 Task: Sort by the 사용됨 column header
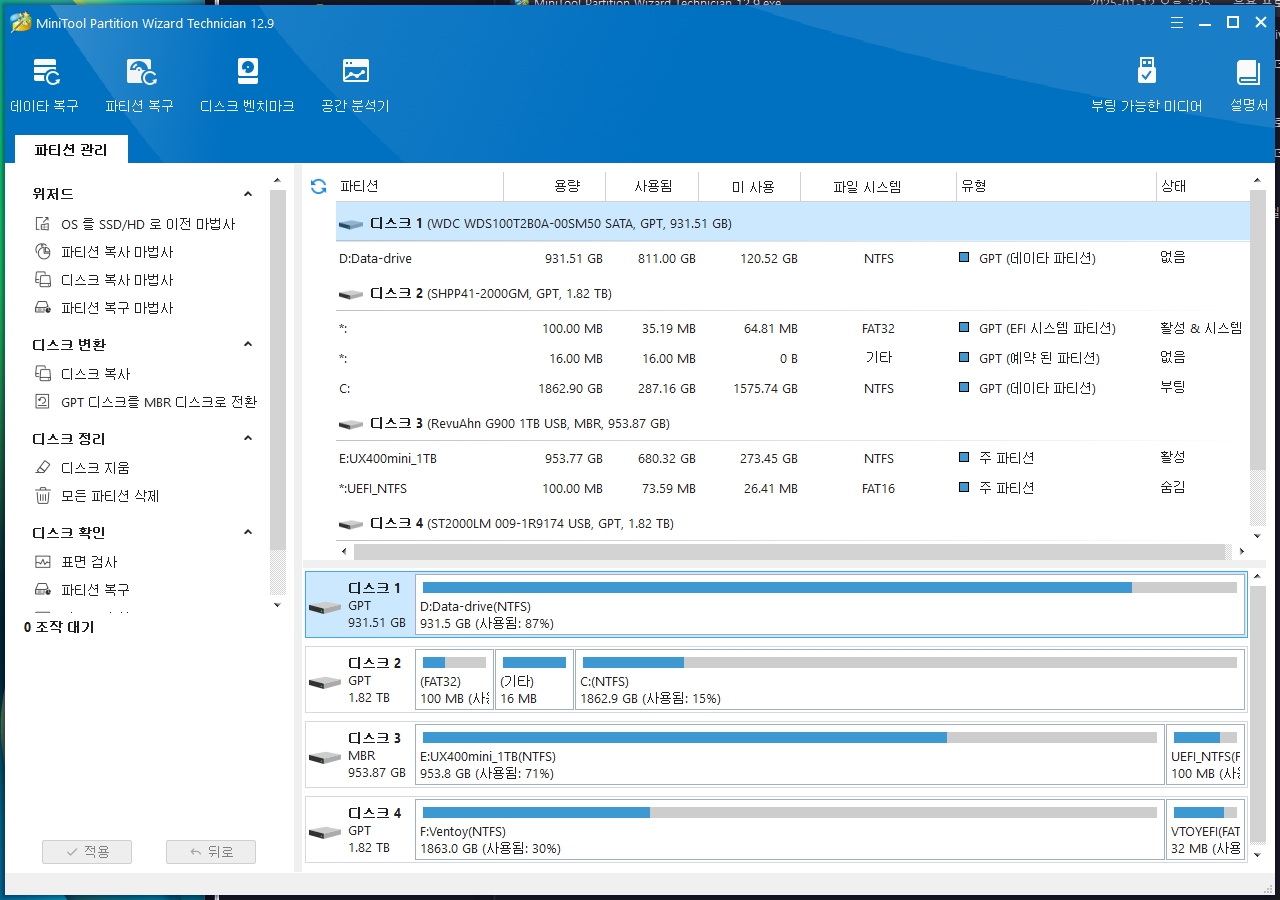pos(653,187)
